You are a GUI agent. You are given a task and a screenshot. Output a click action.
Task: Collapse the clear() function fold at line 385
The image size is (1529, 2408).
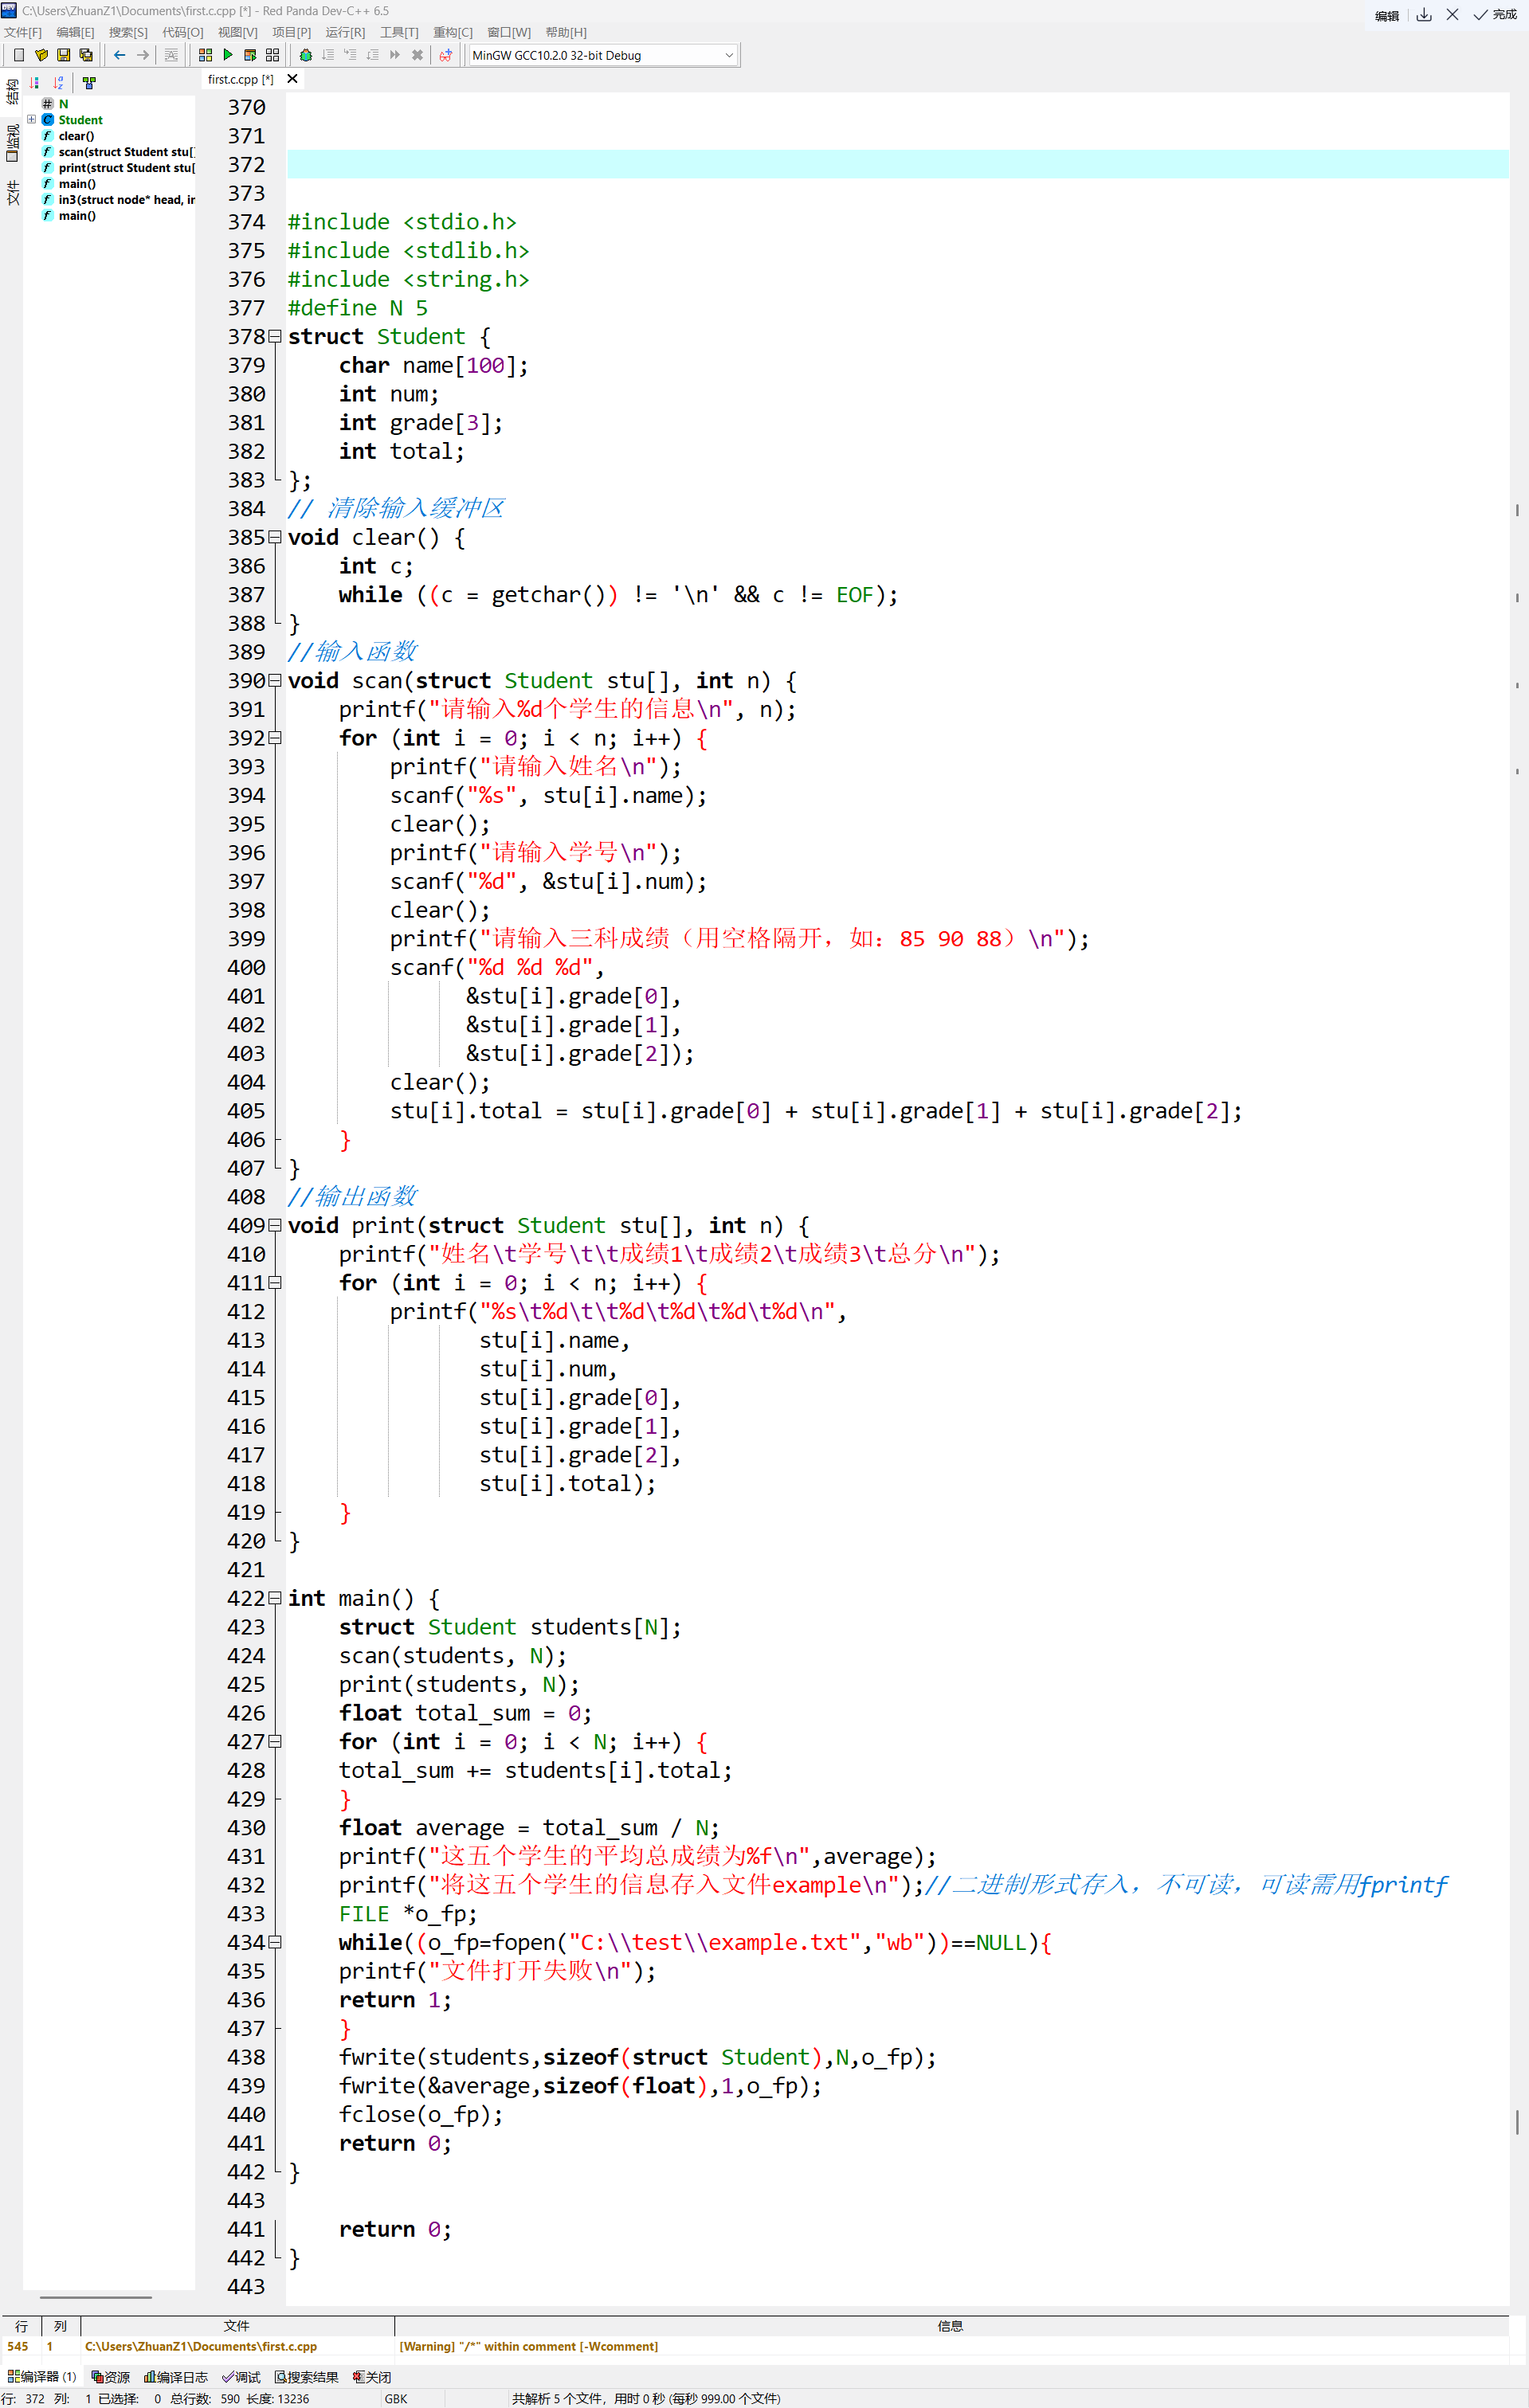275,538
